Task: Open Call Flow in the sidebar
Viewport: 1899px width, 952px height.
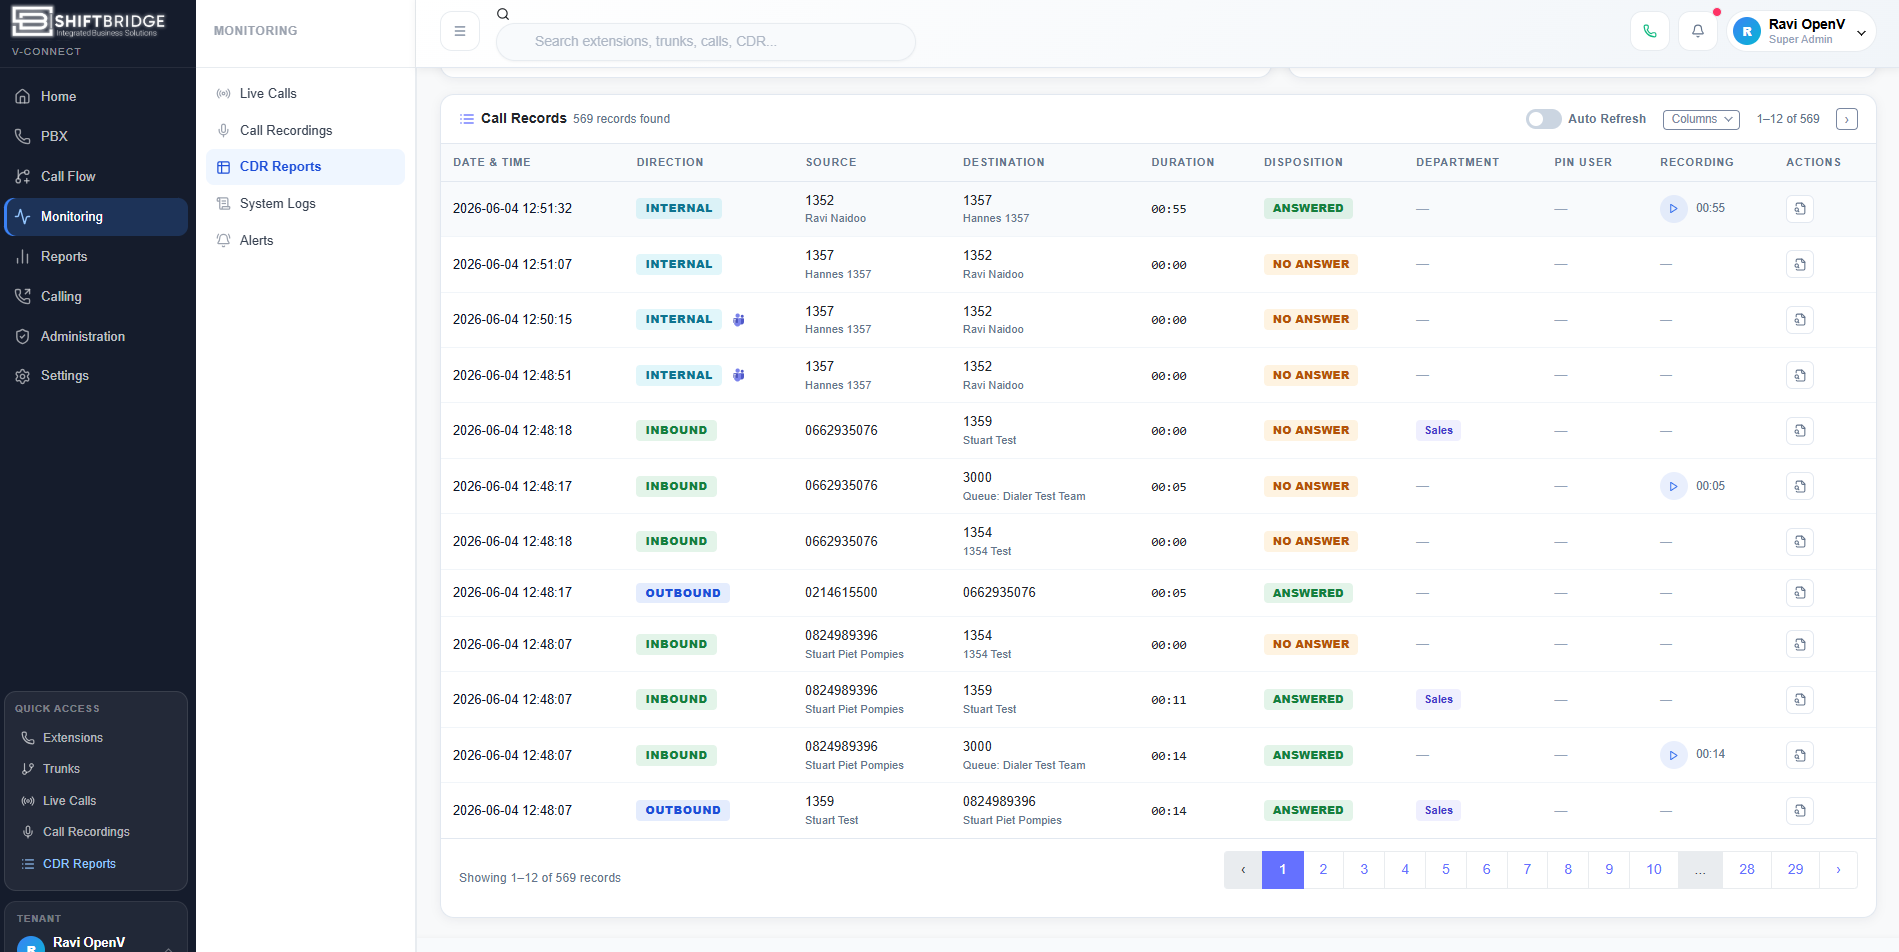Action: pyautogui.click(x=96, y=176)
